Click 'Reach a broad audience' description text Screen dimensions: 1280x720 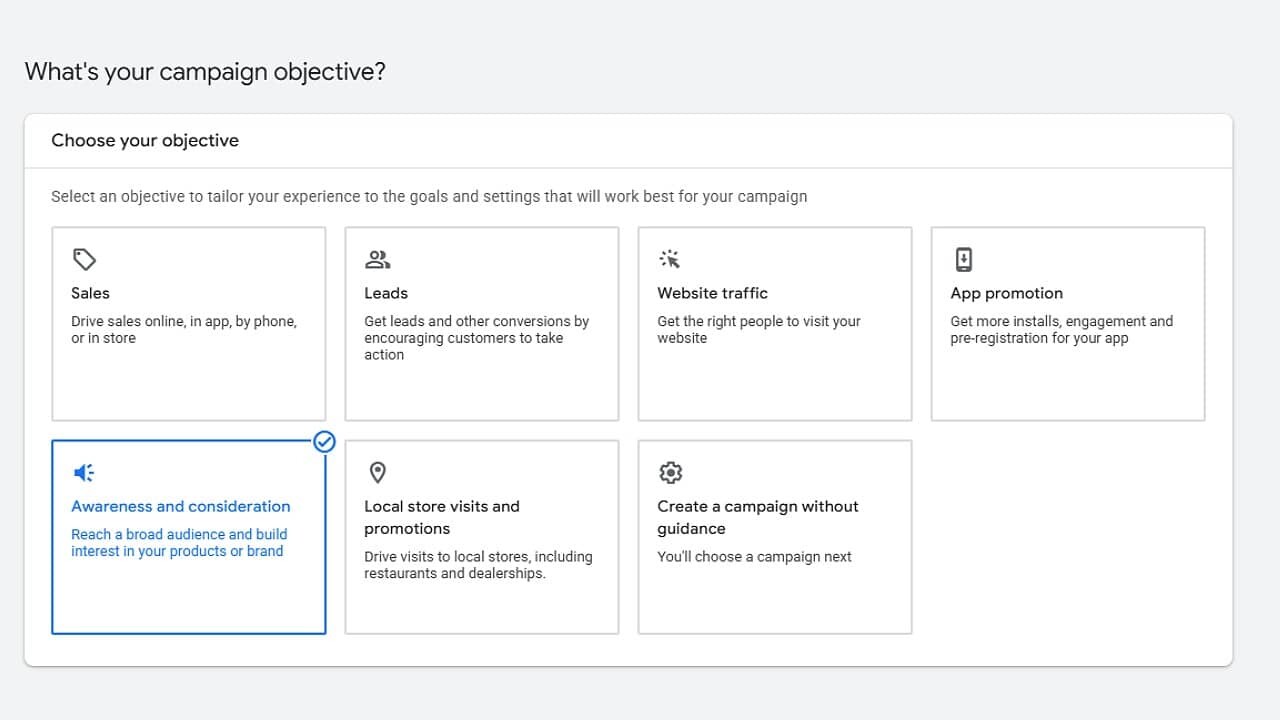click(179, 543)
